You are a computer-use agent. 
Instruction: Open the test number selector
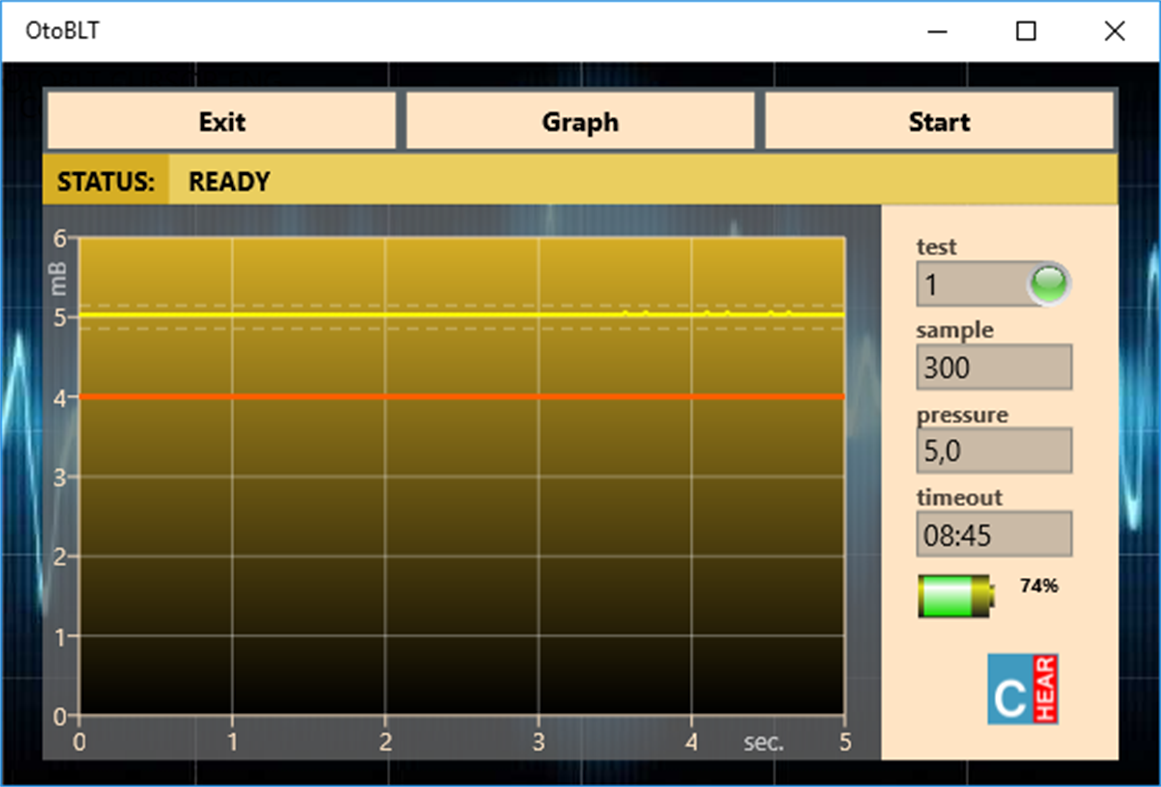click(975, 284)
